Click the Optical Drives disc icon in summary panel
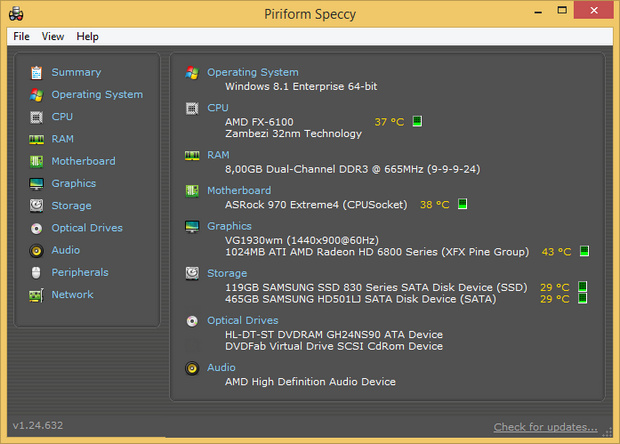 (192, 321)
